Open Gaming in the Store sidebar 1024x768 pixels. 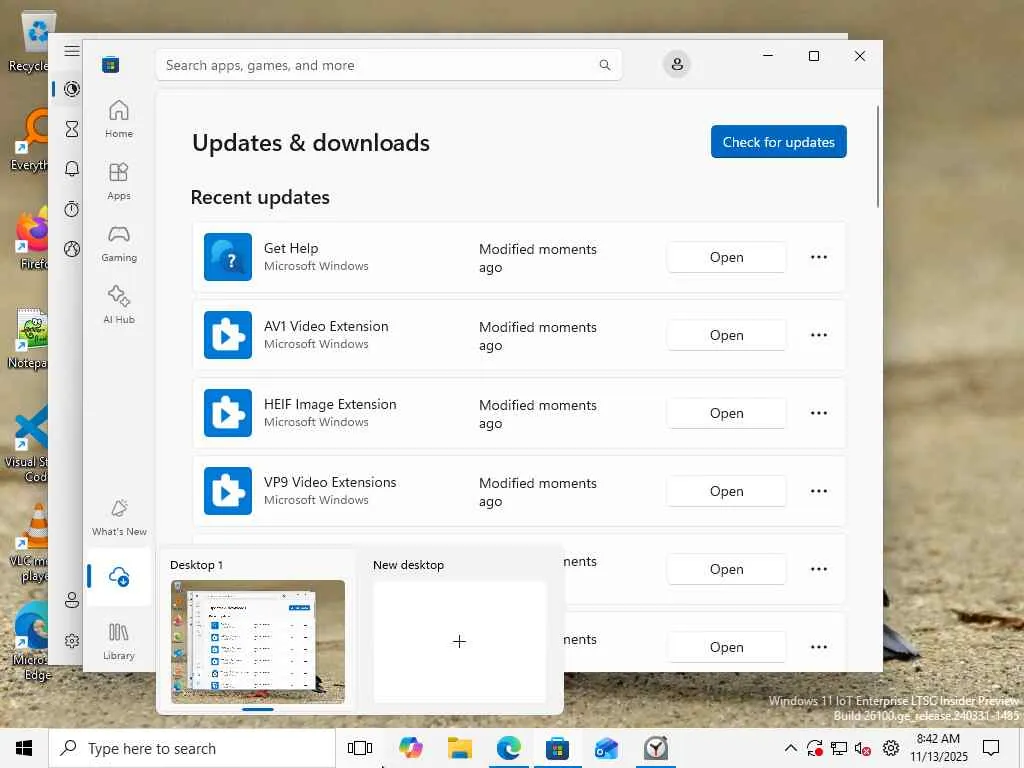point(119,243)
